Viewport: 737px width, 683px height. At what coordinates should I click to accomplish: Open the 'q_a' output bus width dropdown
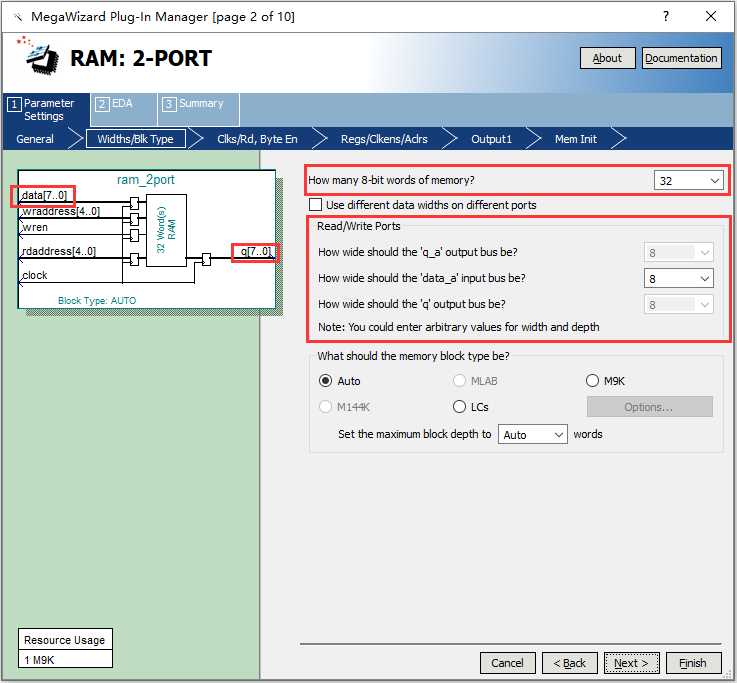tap(678, 253)
